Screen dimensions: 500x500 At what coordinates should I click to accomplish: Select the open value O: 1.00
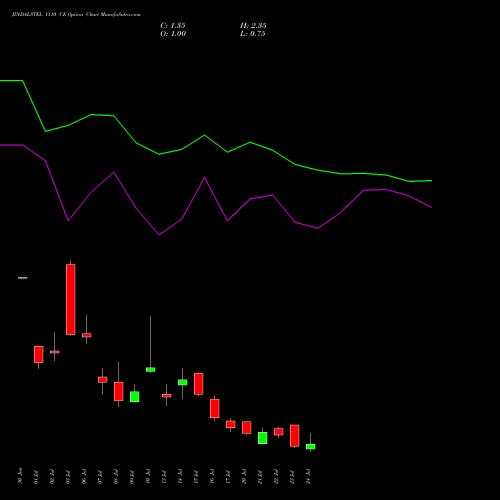173,34
